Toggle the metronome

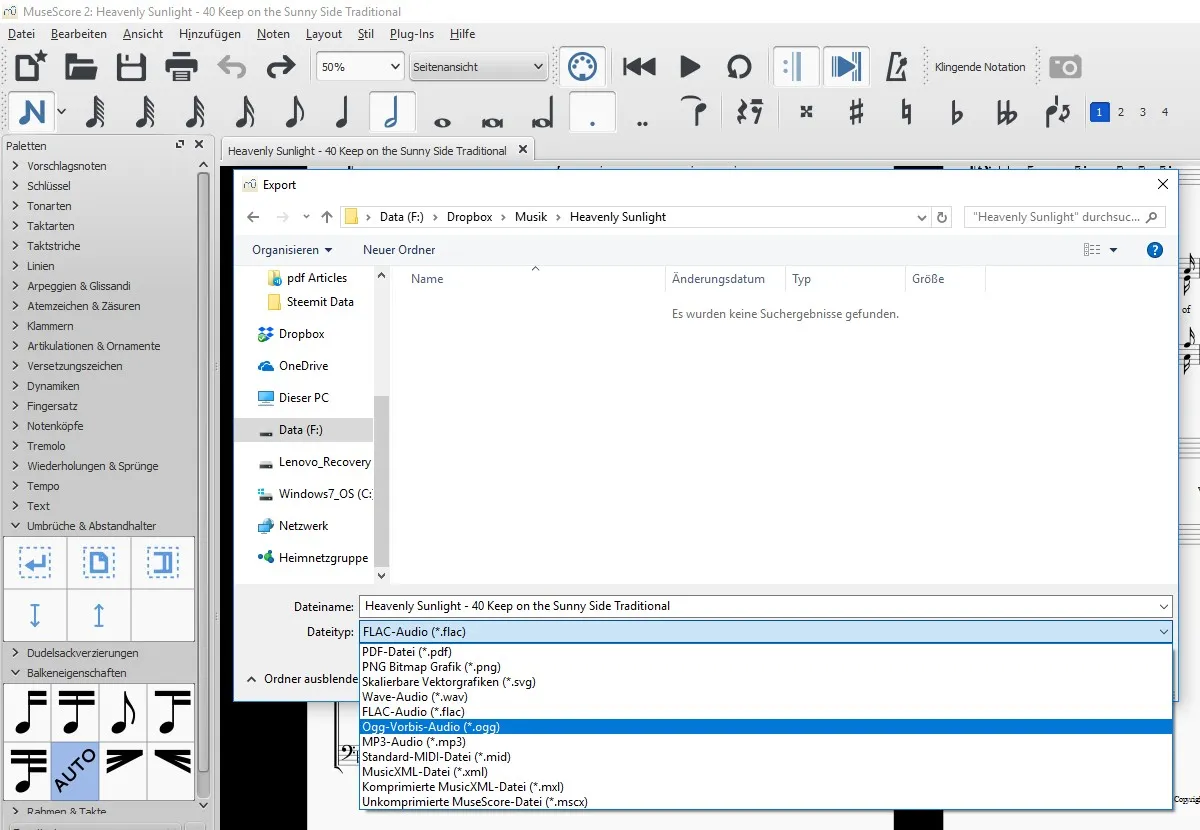(x=898, y=67)
